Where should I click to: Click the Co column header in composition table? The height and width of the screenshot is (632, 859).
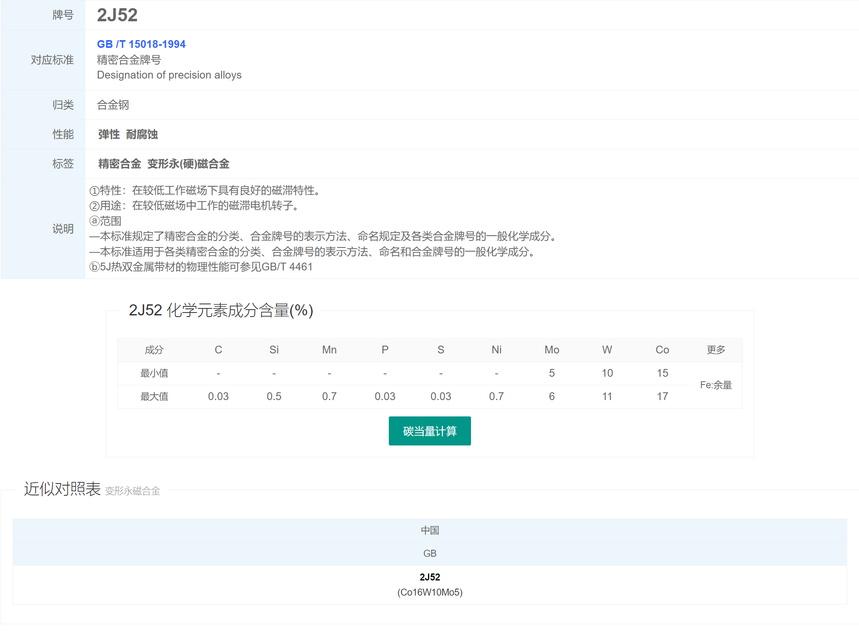pos(662,350)
